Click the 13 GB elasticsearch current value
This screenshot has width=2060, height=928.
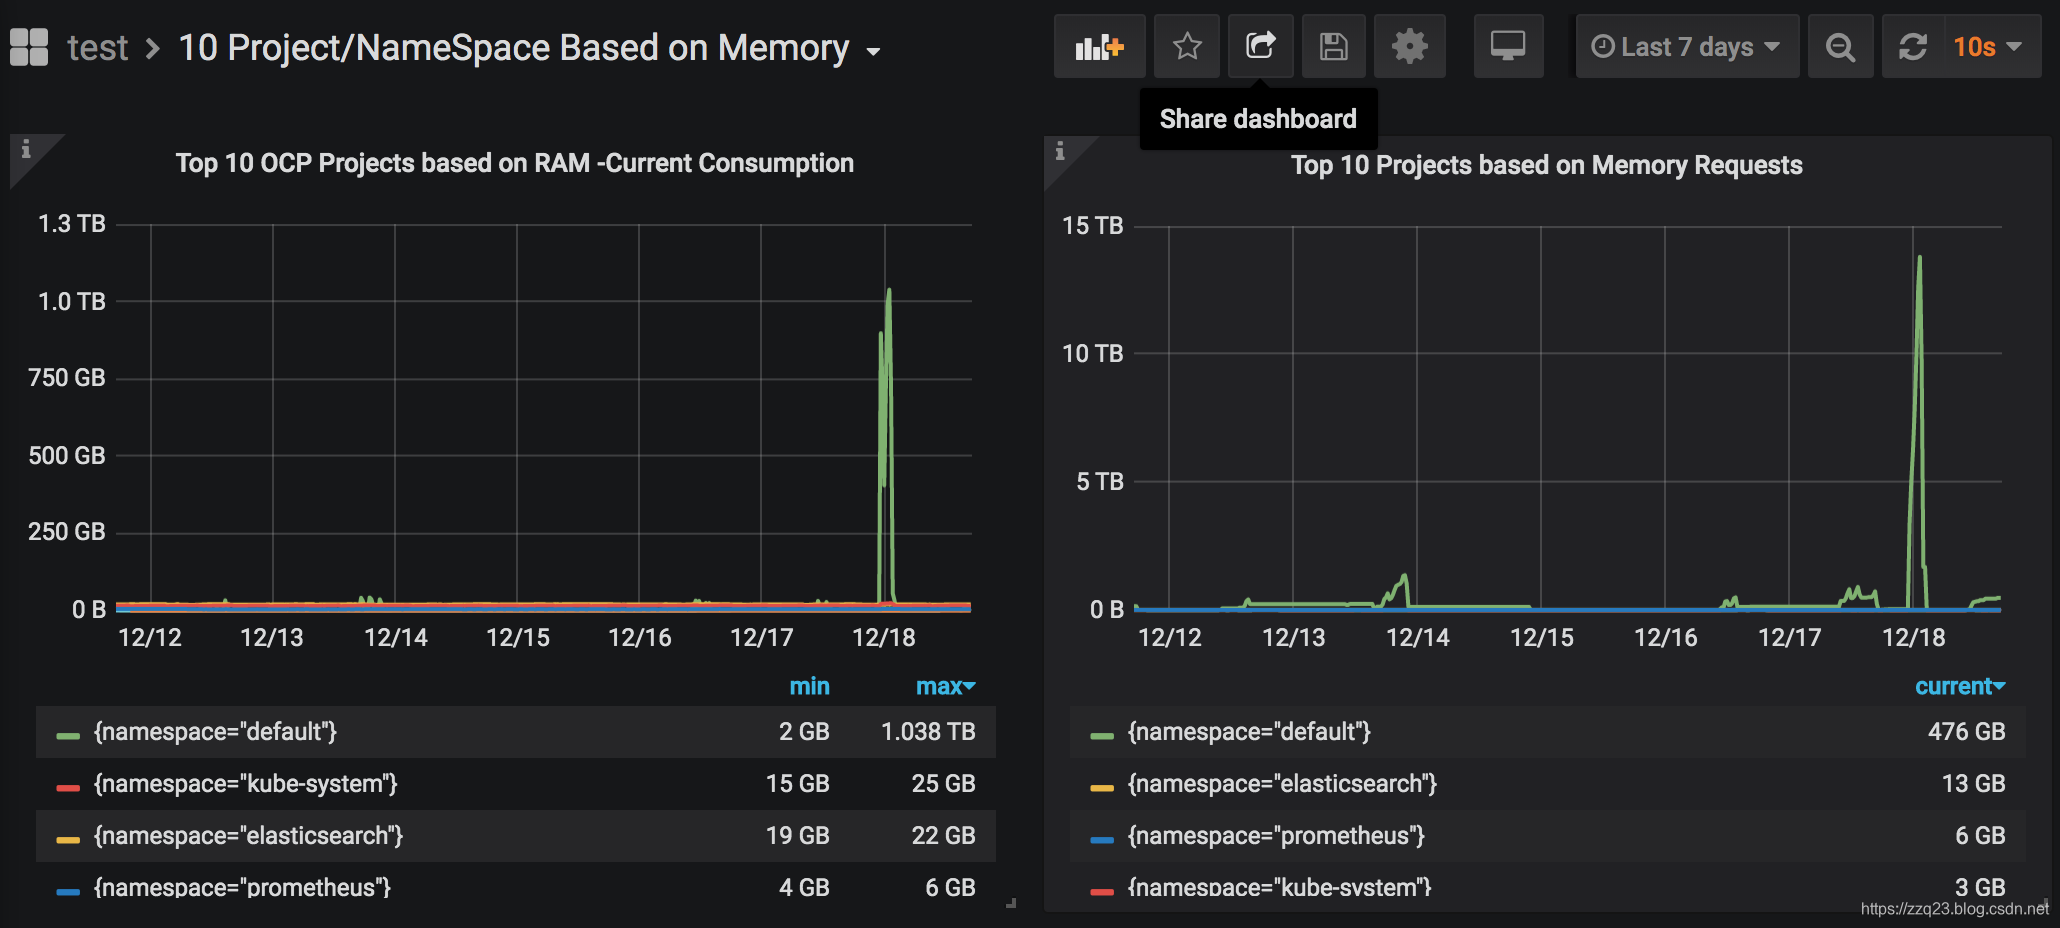click(x=1973, y=784)
